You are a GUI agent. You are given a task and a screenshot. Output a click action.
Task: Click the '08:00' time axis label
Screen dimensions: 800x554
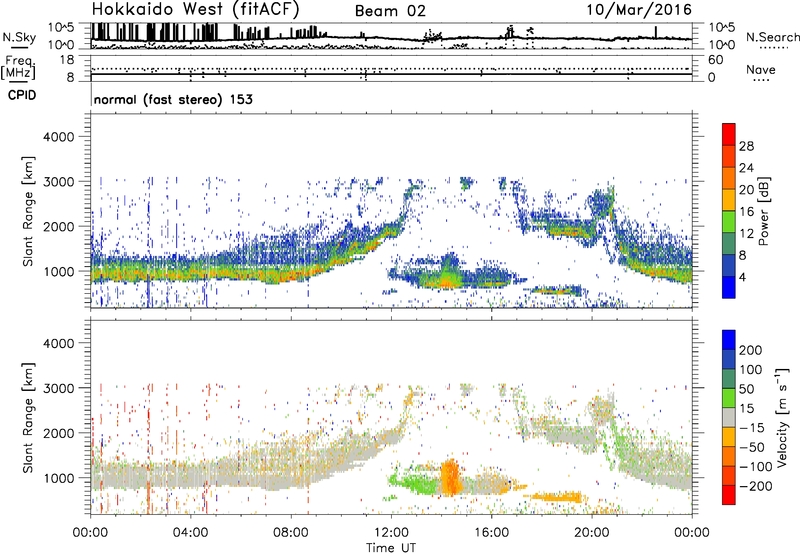(290, 533)
